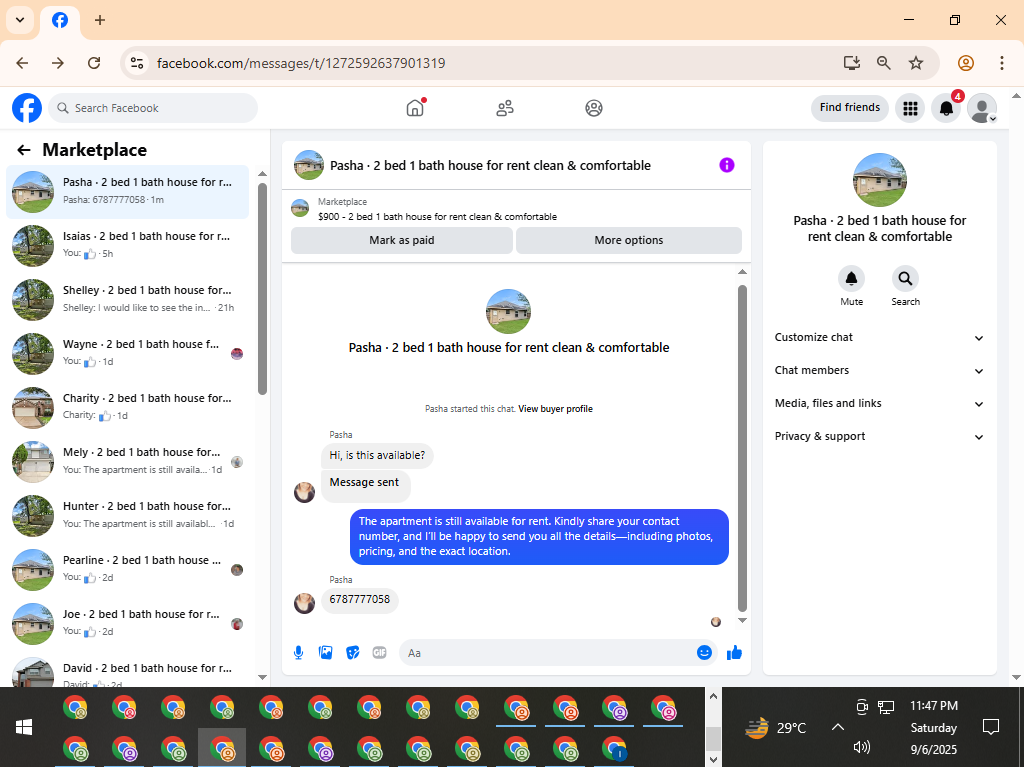Open the Chrome profile icon in toolbar
Screen dimensions: 1024x767
pos(966,63)
